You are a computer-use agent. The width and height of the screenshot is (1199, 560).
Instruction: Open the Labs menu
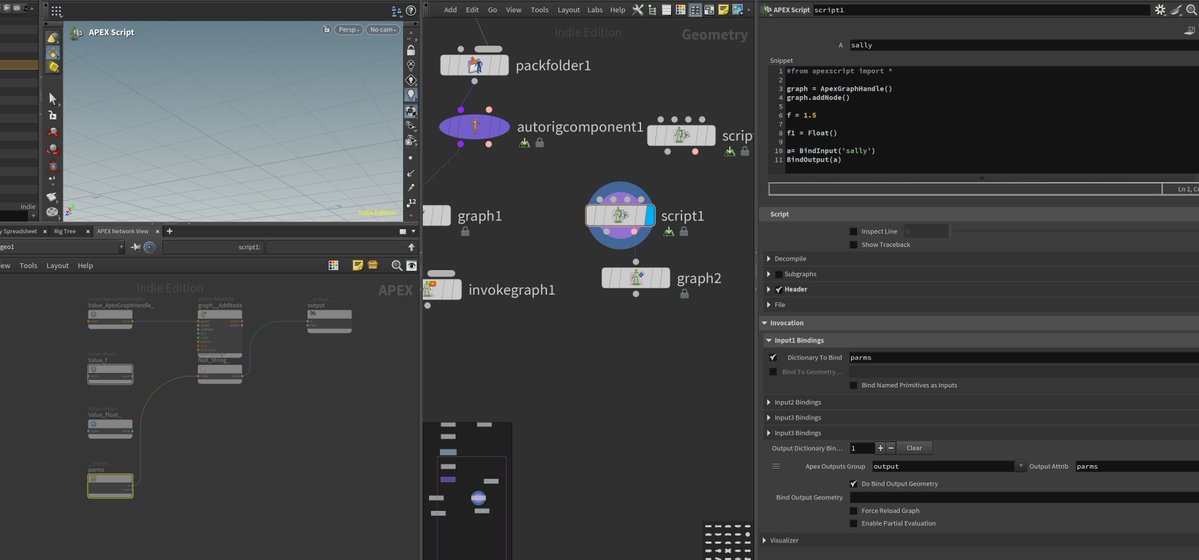(x=594, y=10)
